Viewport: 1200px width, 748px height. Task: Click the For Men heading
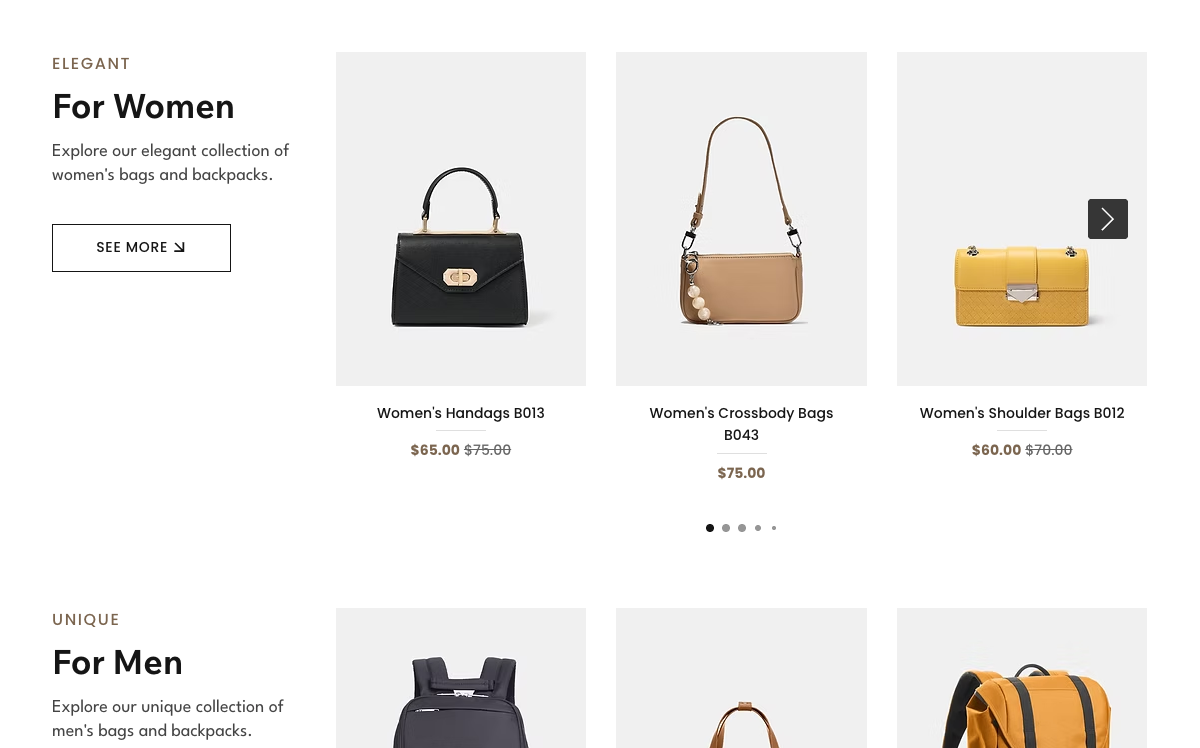tap(117, 662)
